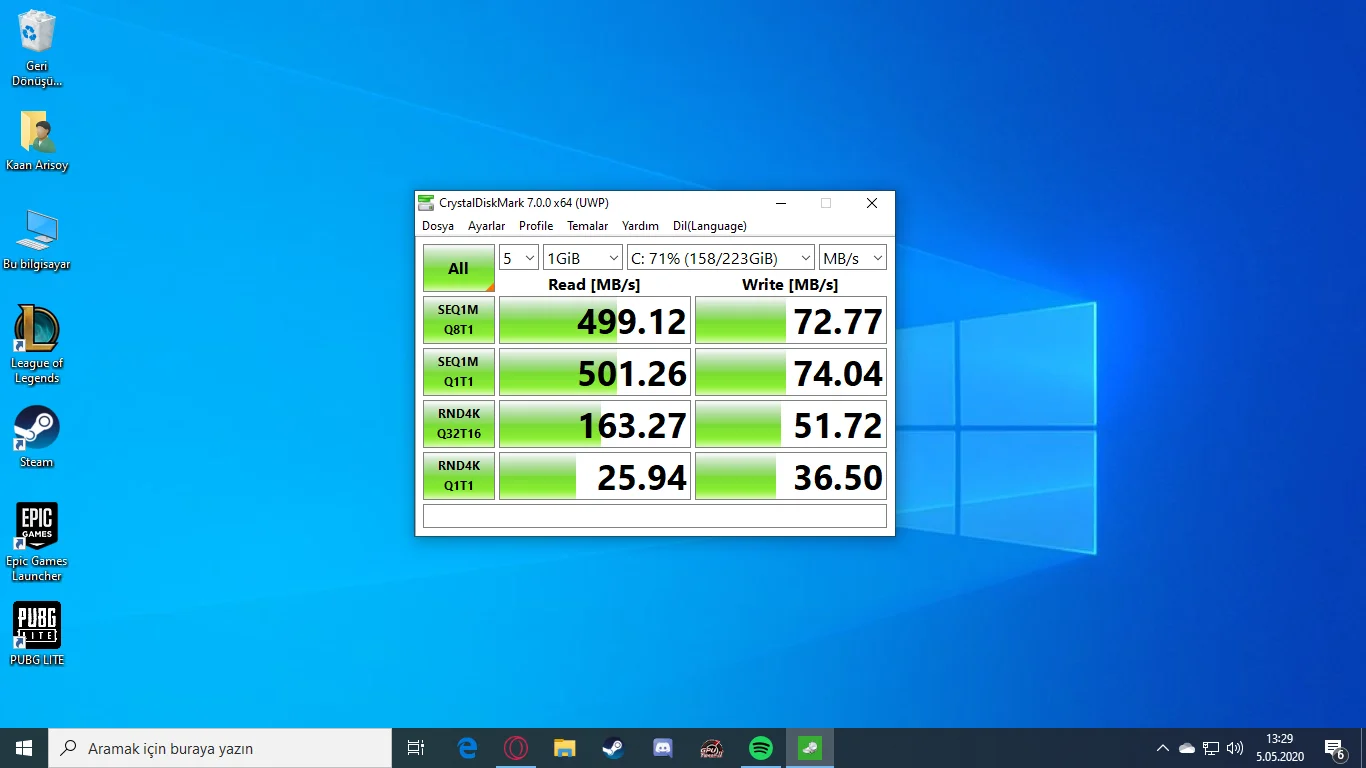Open Discord from the taskbar
The image size is (1366, 768).
662,748
